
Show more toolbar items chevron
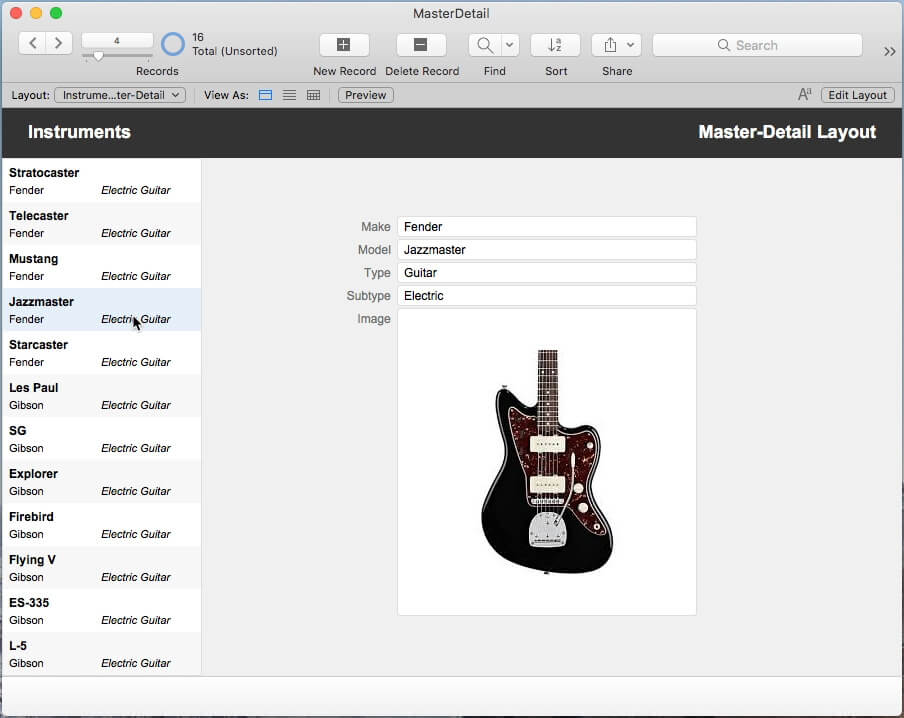[890, 51]
